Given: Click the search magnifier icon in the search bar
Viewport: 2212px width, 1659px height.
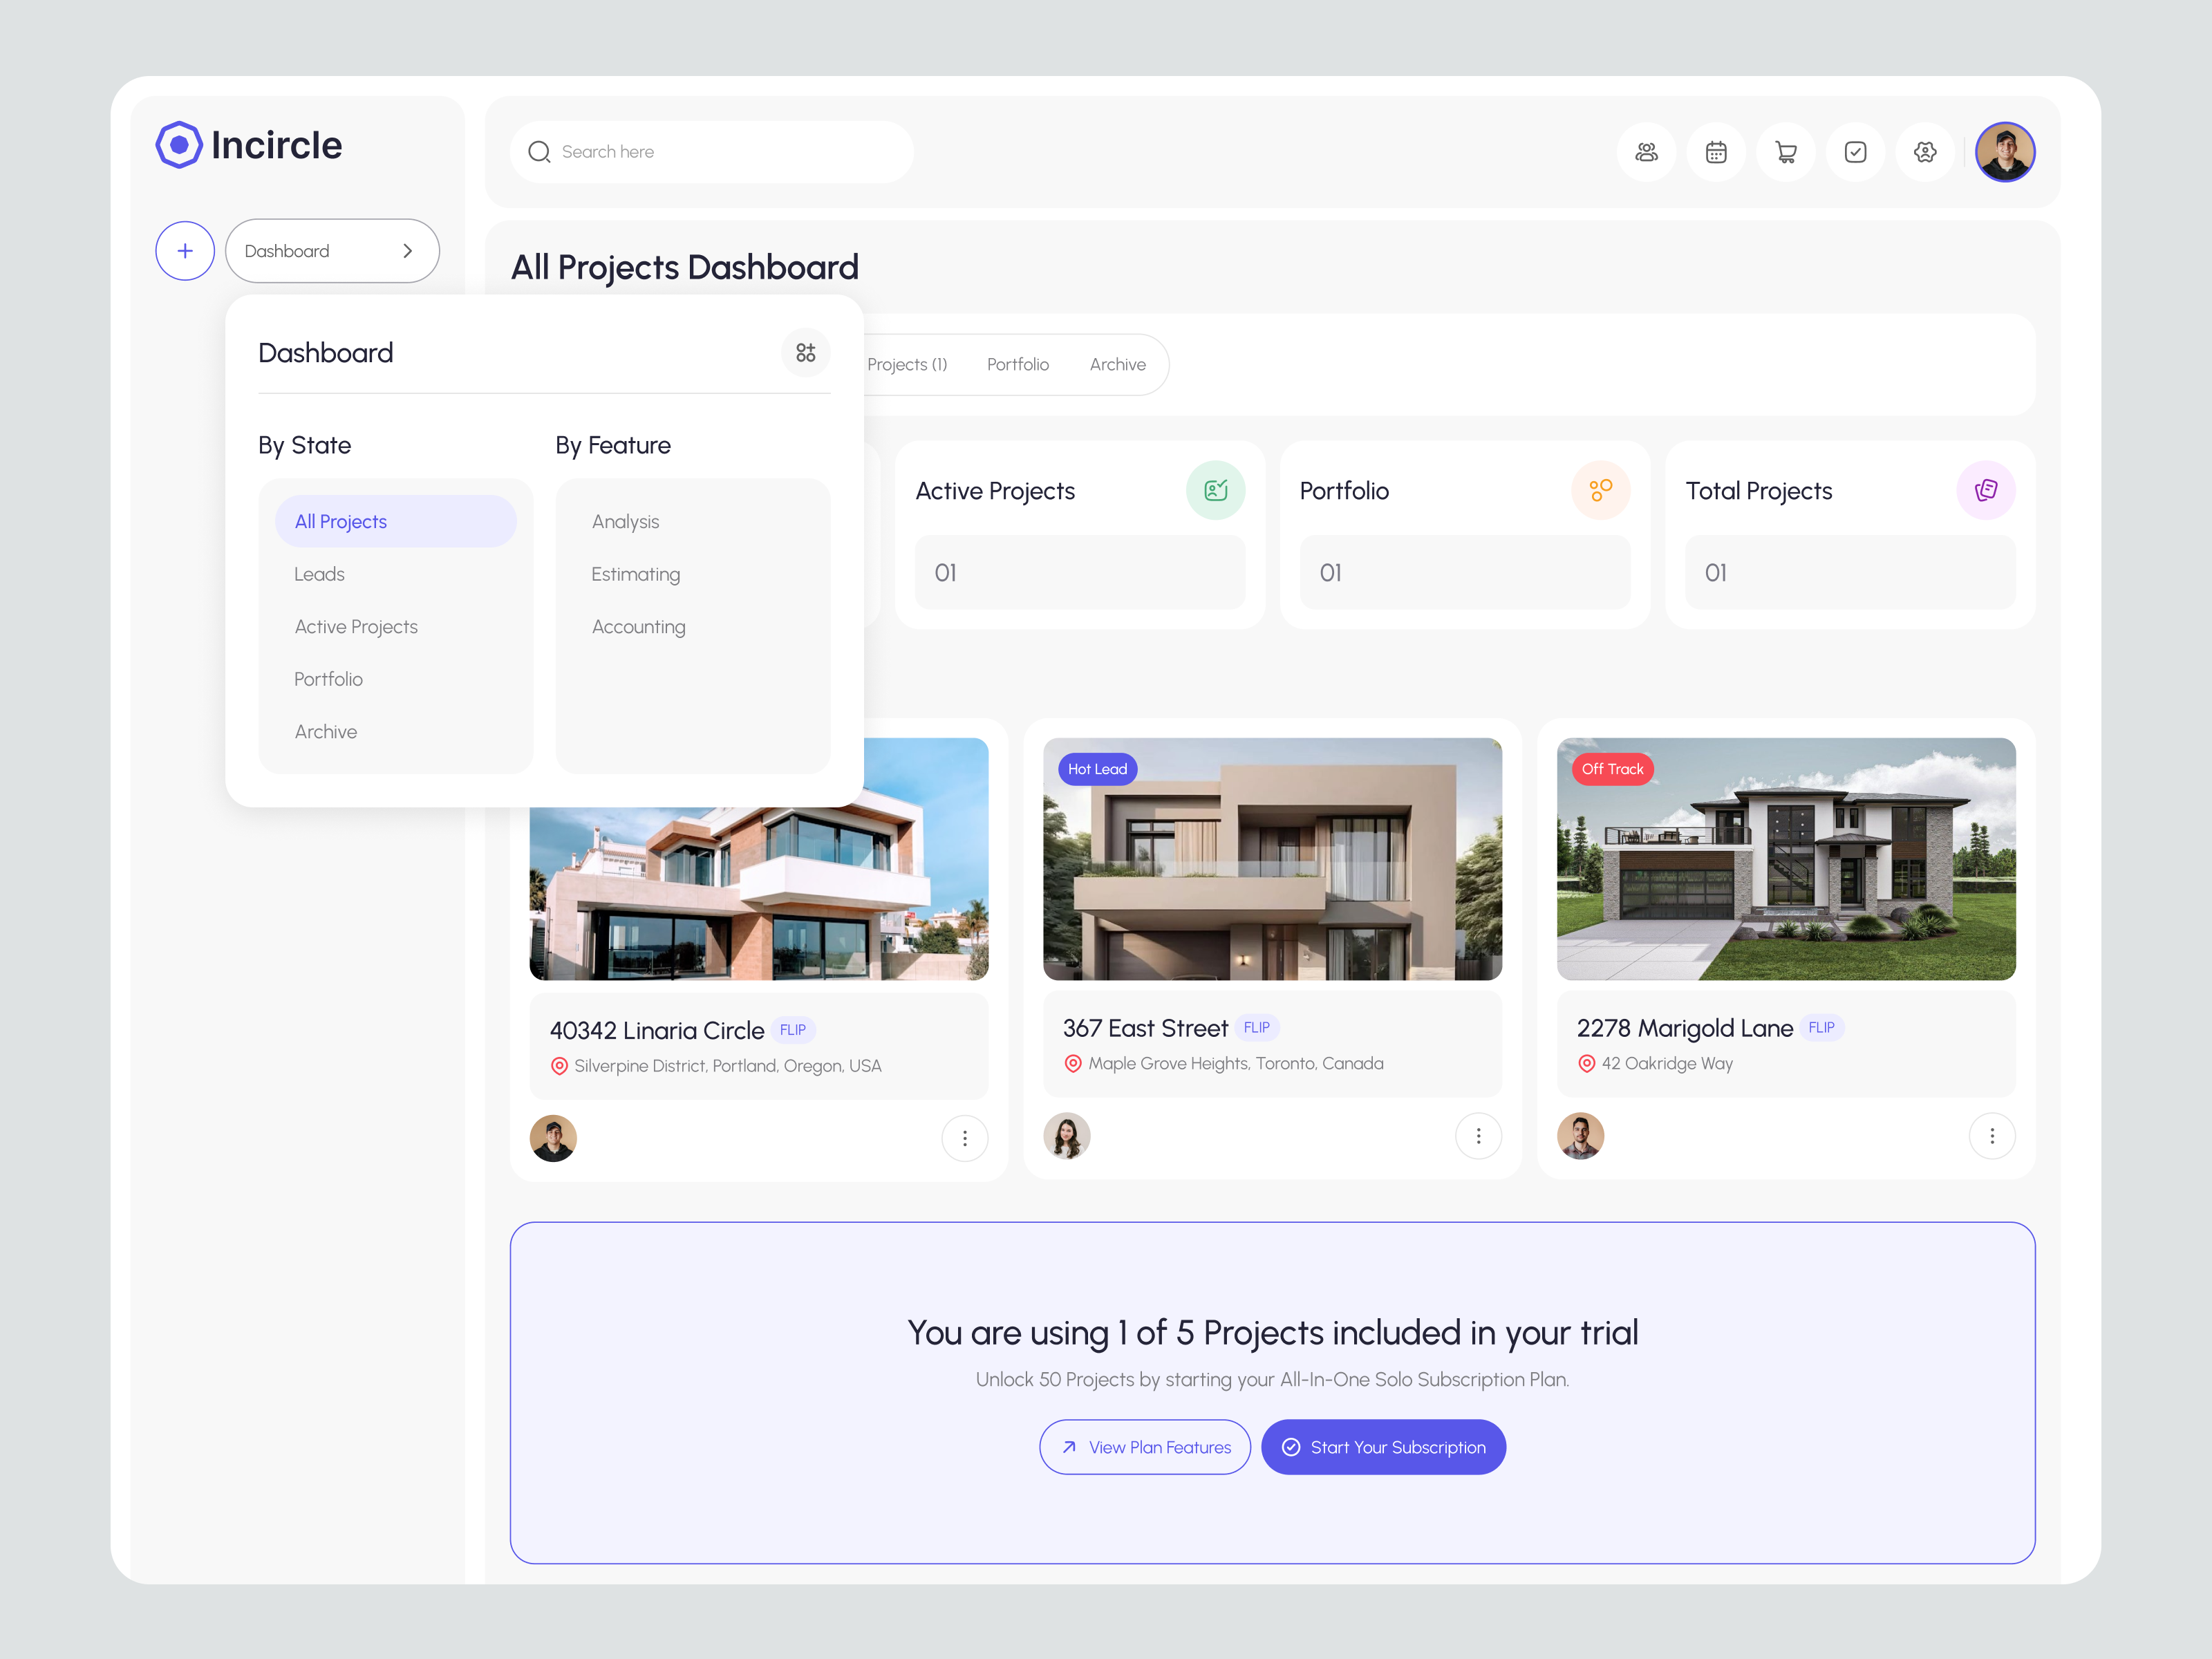Looking at the screenshot, I should (539, 151).
